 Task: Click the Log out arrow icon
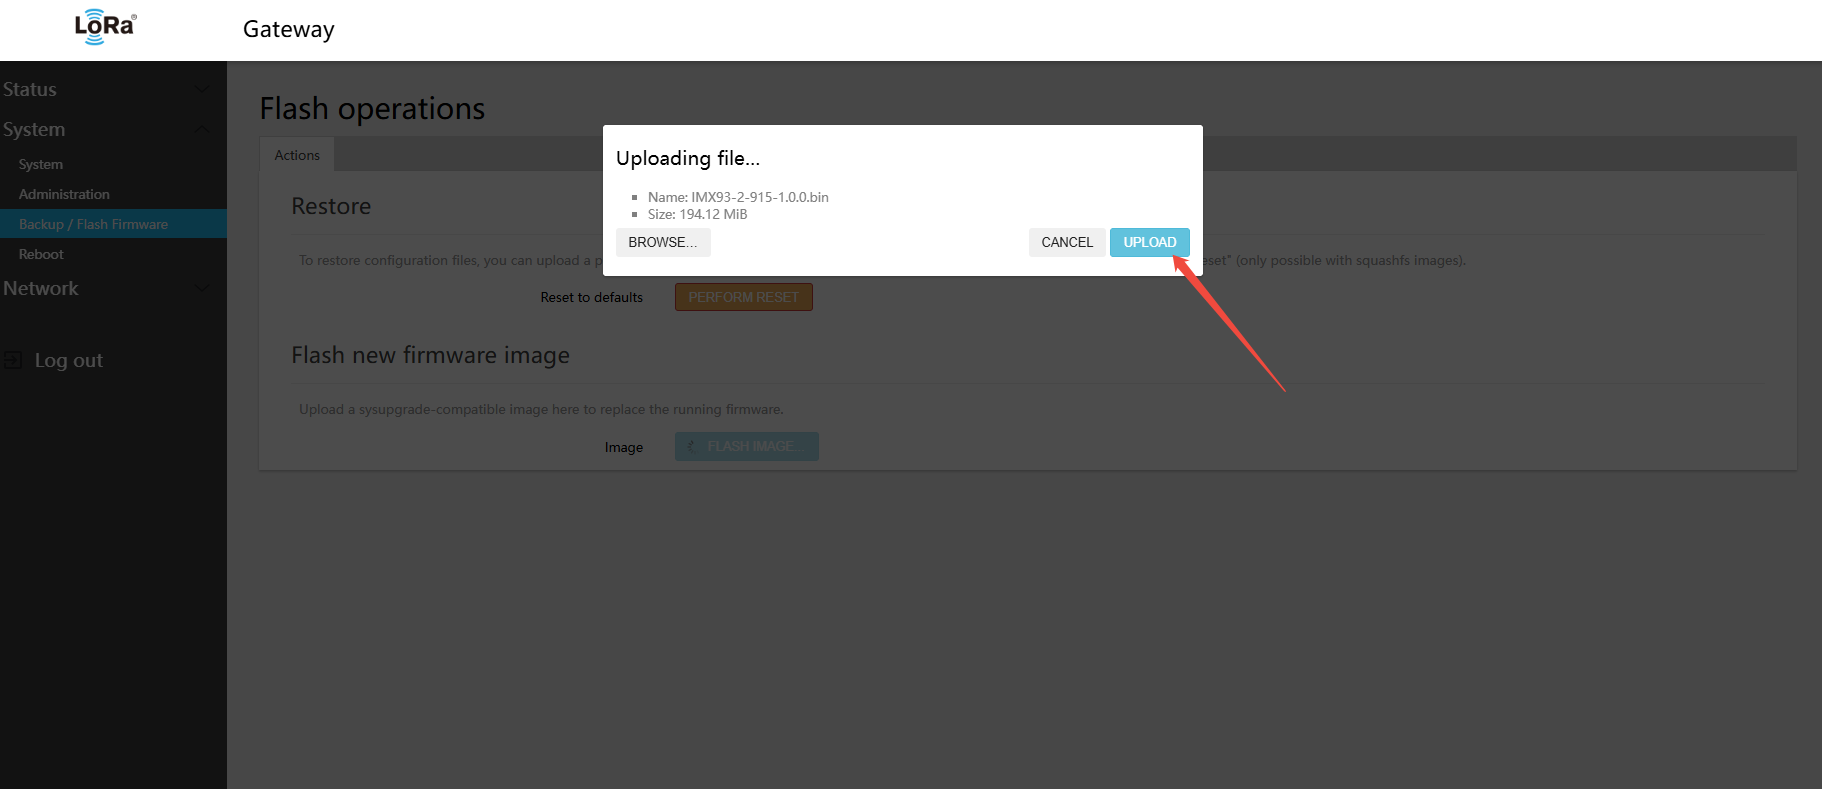(x=13, y=360)
